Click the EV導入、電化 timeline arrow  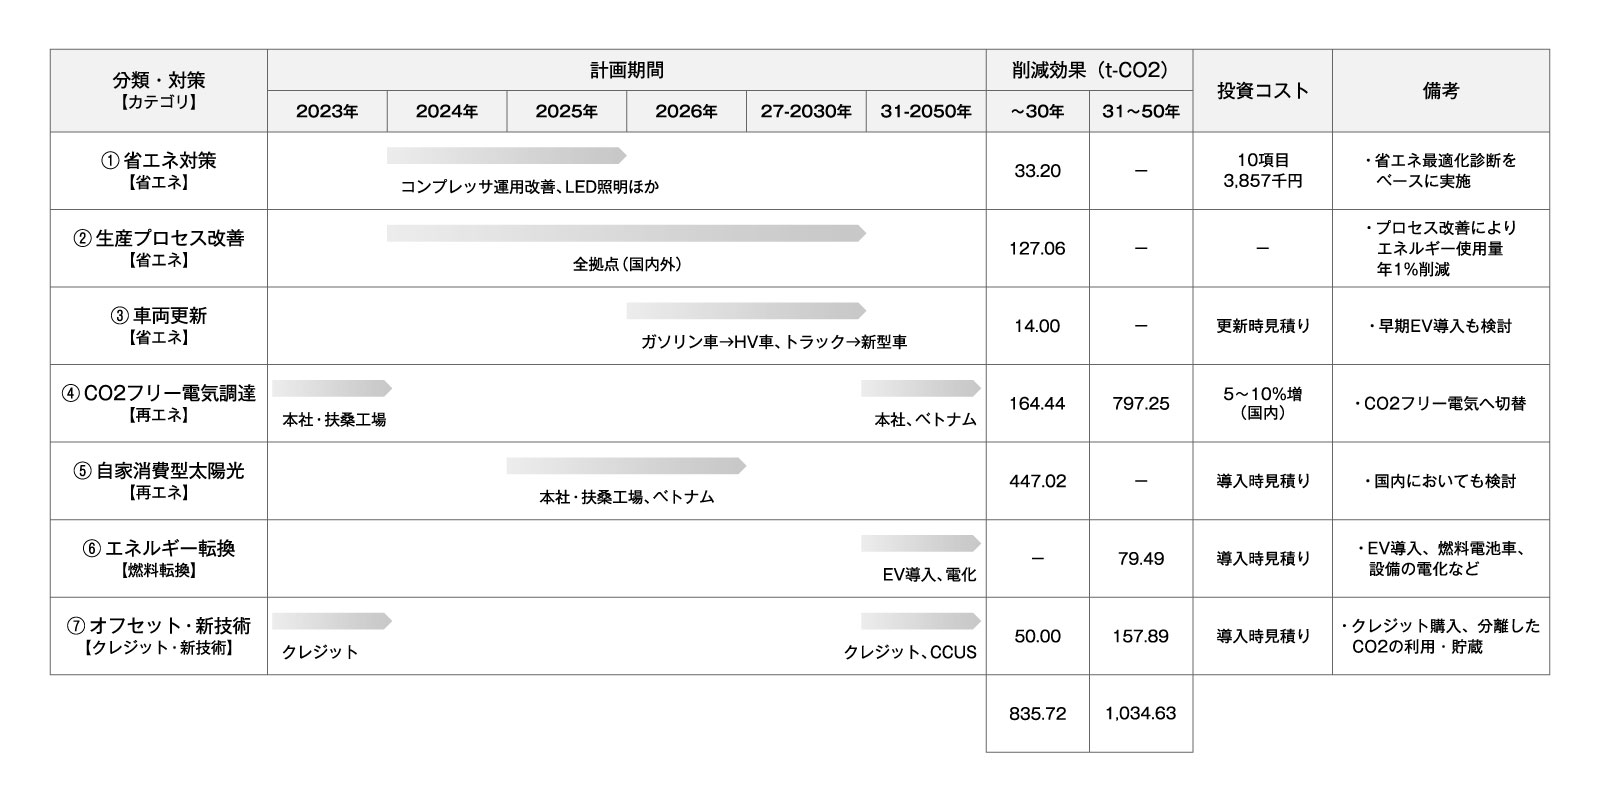click(x=920, y=543)
